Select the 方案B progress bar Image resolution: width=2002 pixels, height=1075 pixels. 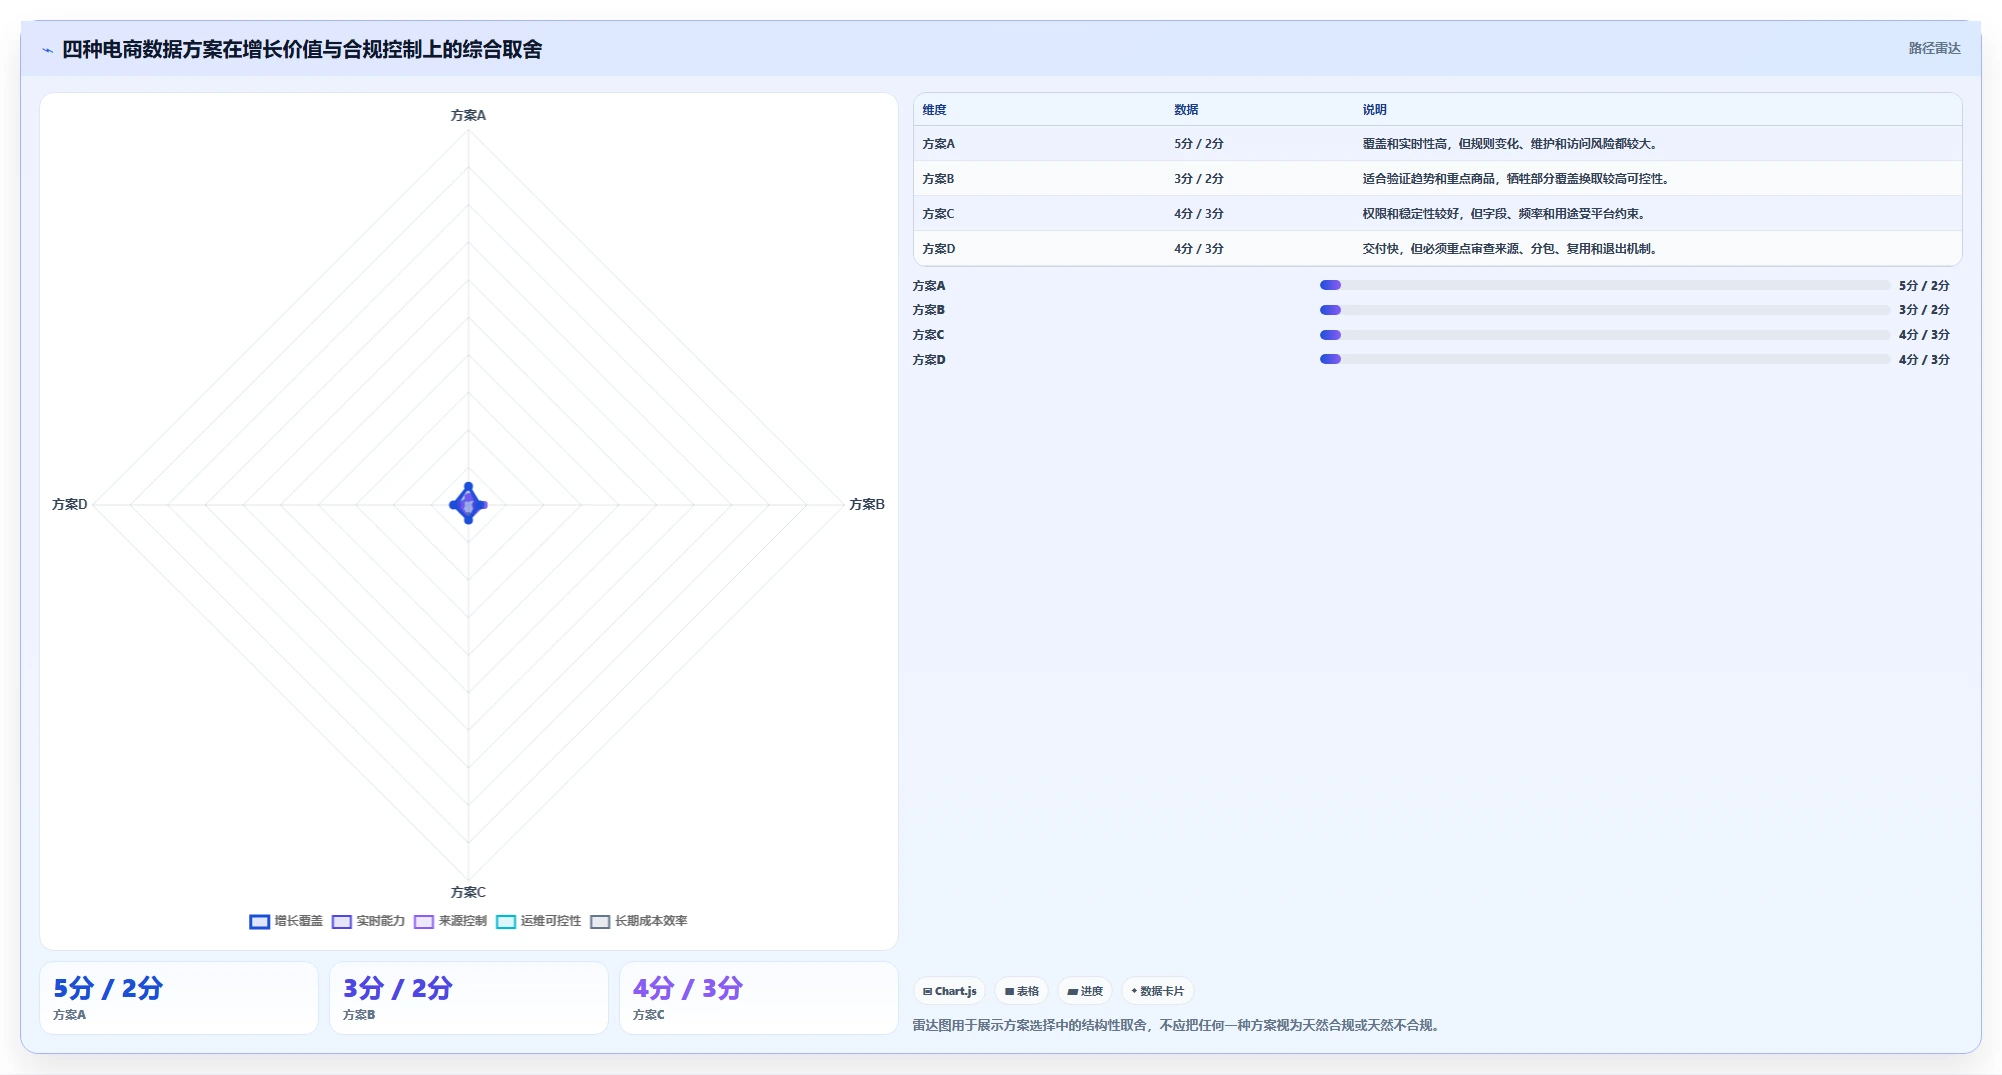[x=1605, y=310]
